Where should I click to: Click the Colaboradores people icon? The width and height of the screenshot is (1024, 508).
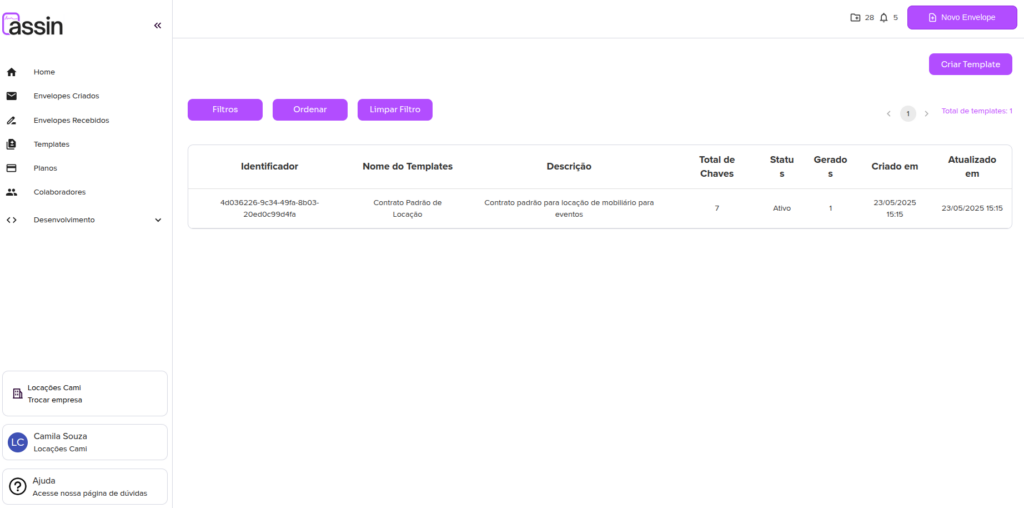pyautogui.click(x=12, y=192)
